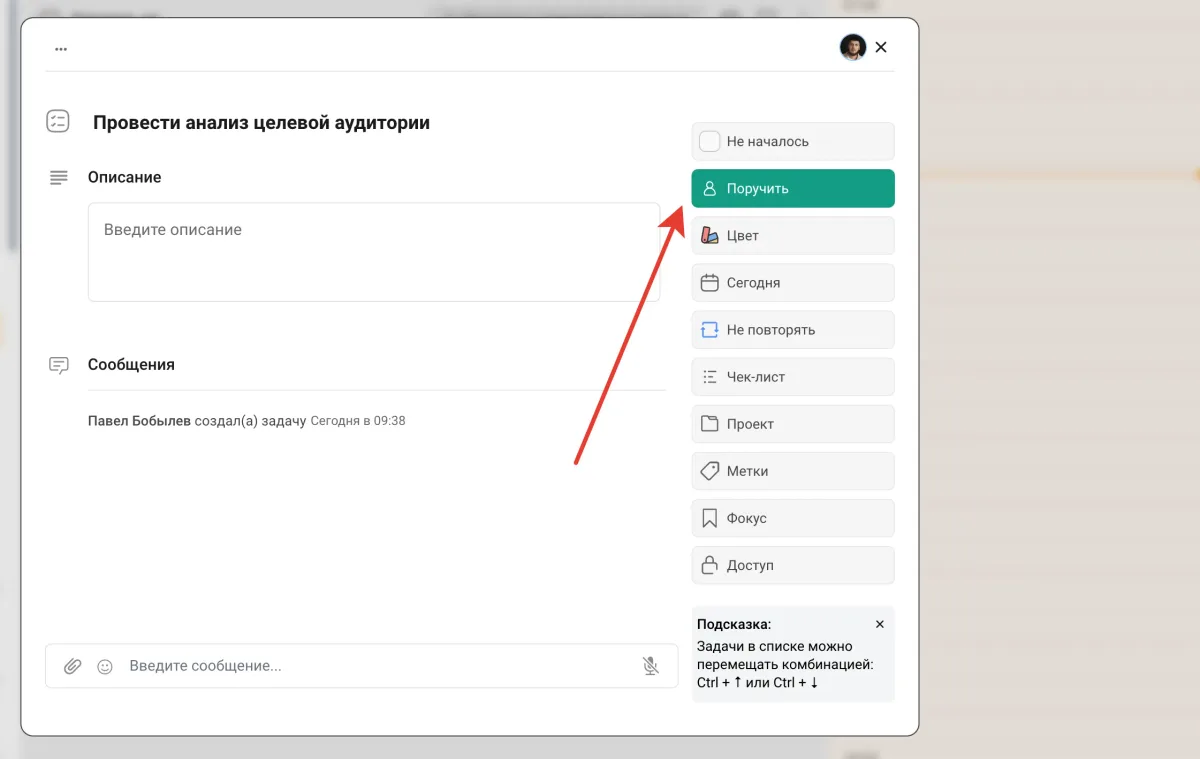Image resolution: width=1200 pixels, height=759 pixels.
Task: Click the task type icon beside title
Action: pyautogui.click(x=58, y=122)
